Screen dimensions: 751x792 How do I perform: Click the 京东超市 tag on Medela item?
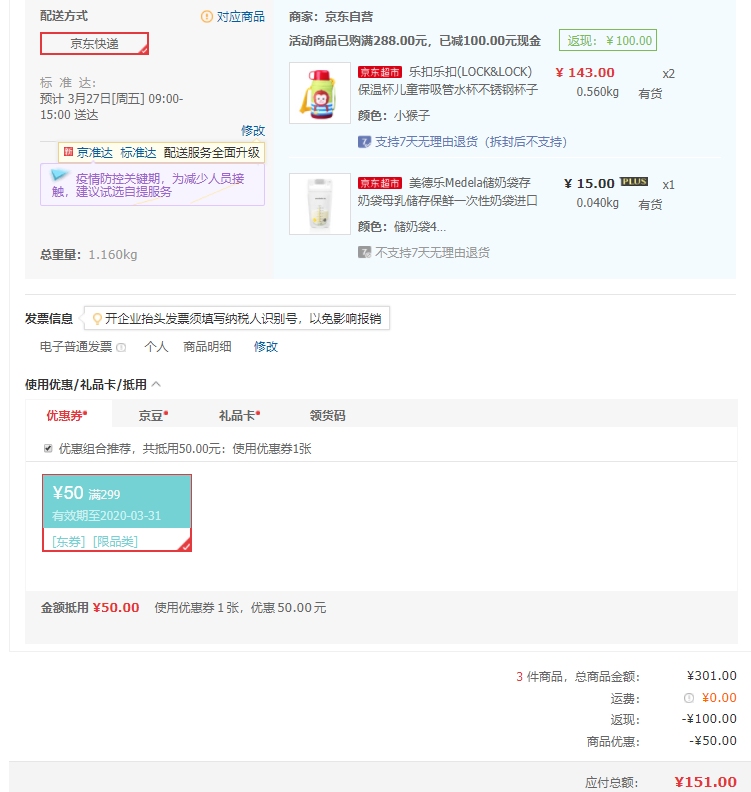click(380, 183)
